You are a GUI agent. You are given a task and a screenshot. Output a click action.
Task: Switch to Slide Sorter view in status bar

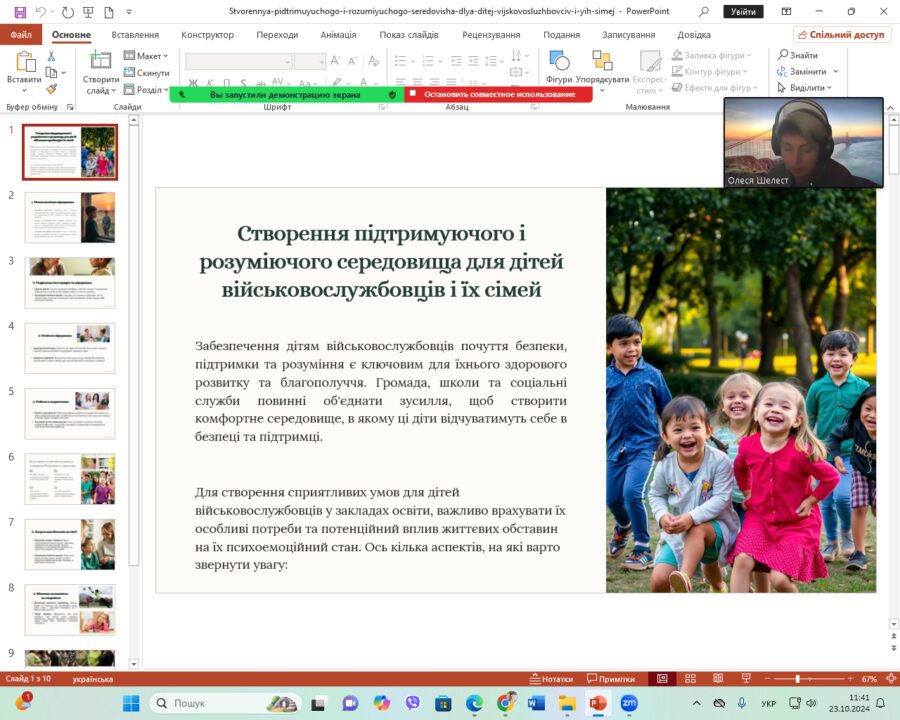690,679
